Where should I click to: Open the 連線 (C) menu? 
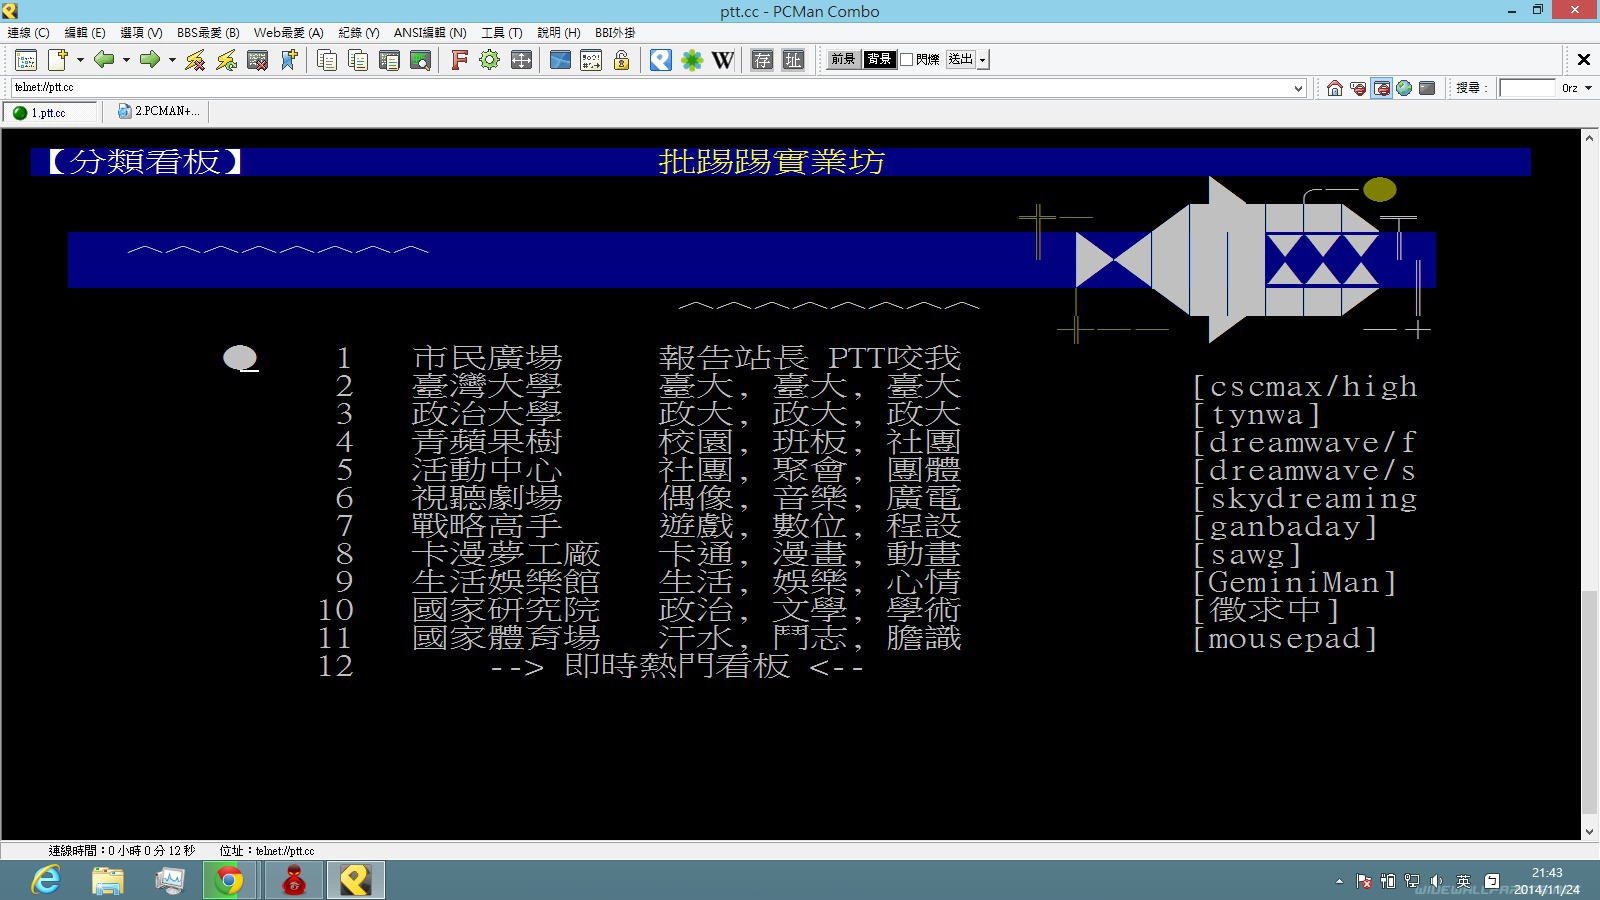point(29,33)
